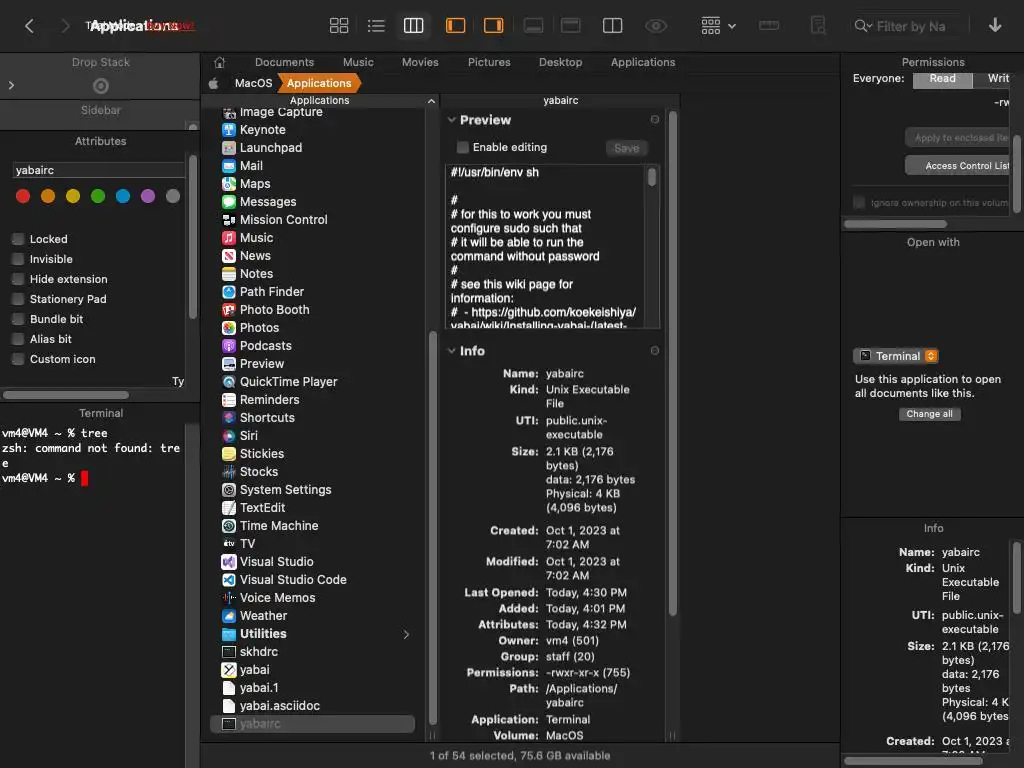The height and width of the screenshot is (768, 1024).
Task: Click the Apple logo in path bar
Action: pos(214,84)
